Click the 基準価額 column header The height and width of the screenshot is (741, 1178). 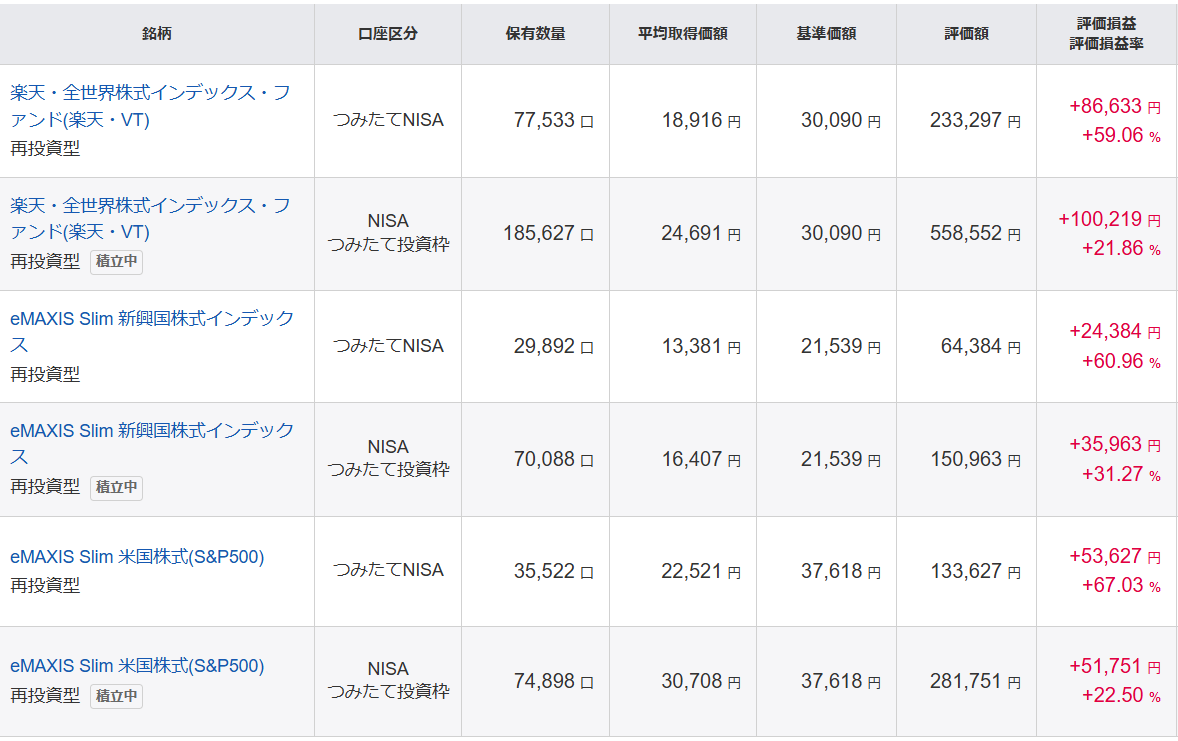(826, 33)
